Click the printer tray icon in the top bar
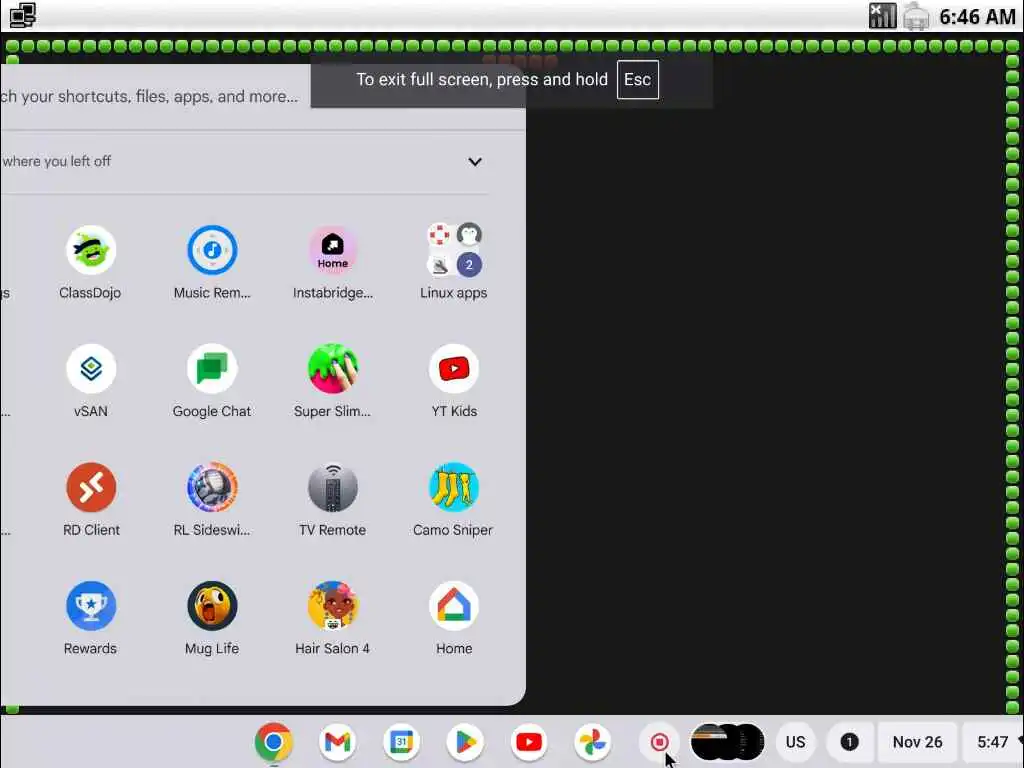 [x=916, y=16]
